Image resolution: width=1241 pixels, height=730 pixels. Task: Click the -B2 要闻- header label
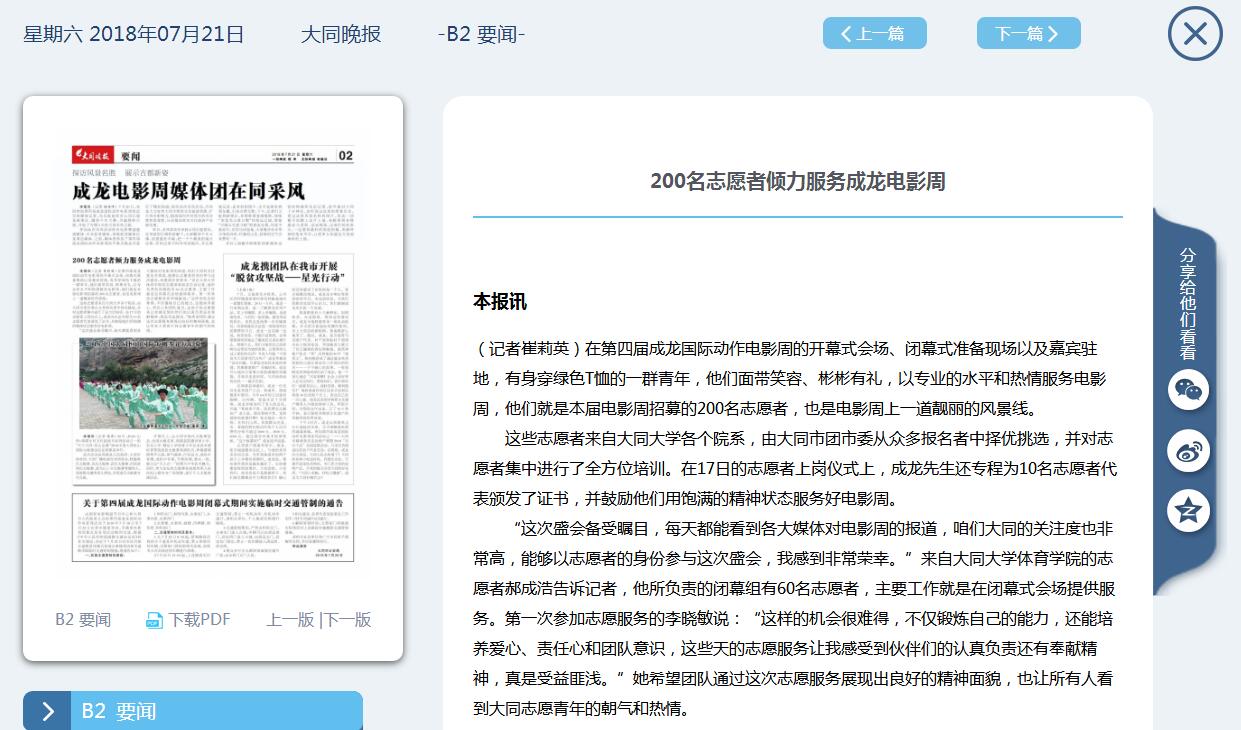[482, 34]
